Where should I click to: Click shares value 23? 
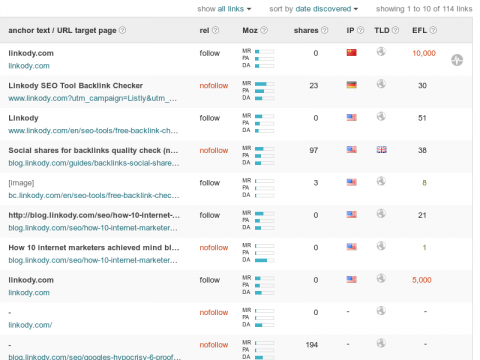click(314, 86)
